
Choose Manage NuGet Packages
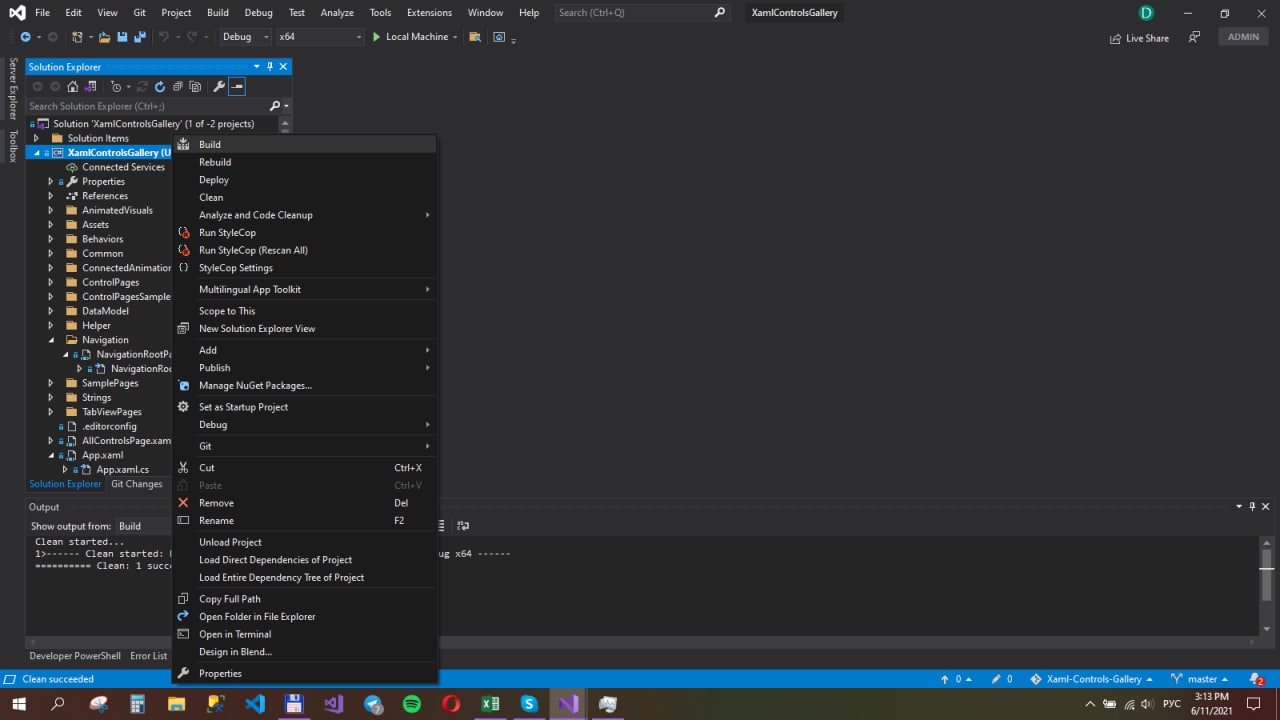(x=305, y=385)
